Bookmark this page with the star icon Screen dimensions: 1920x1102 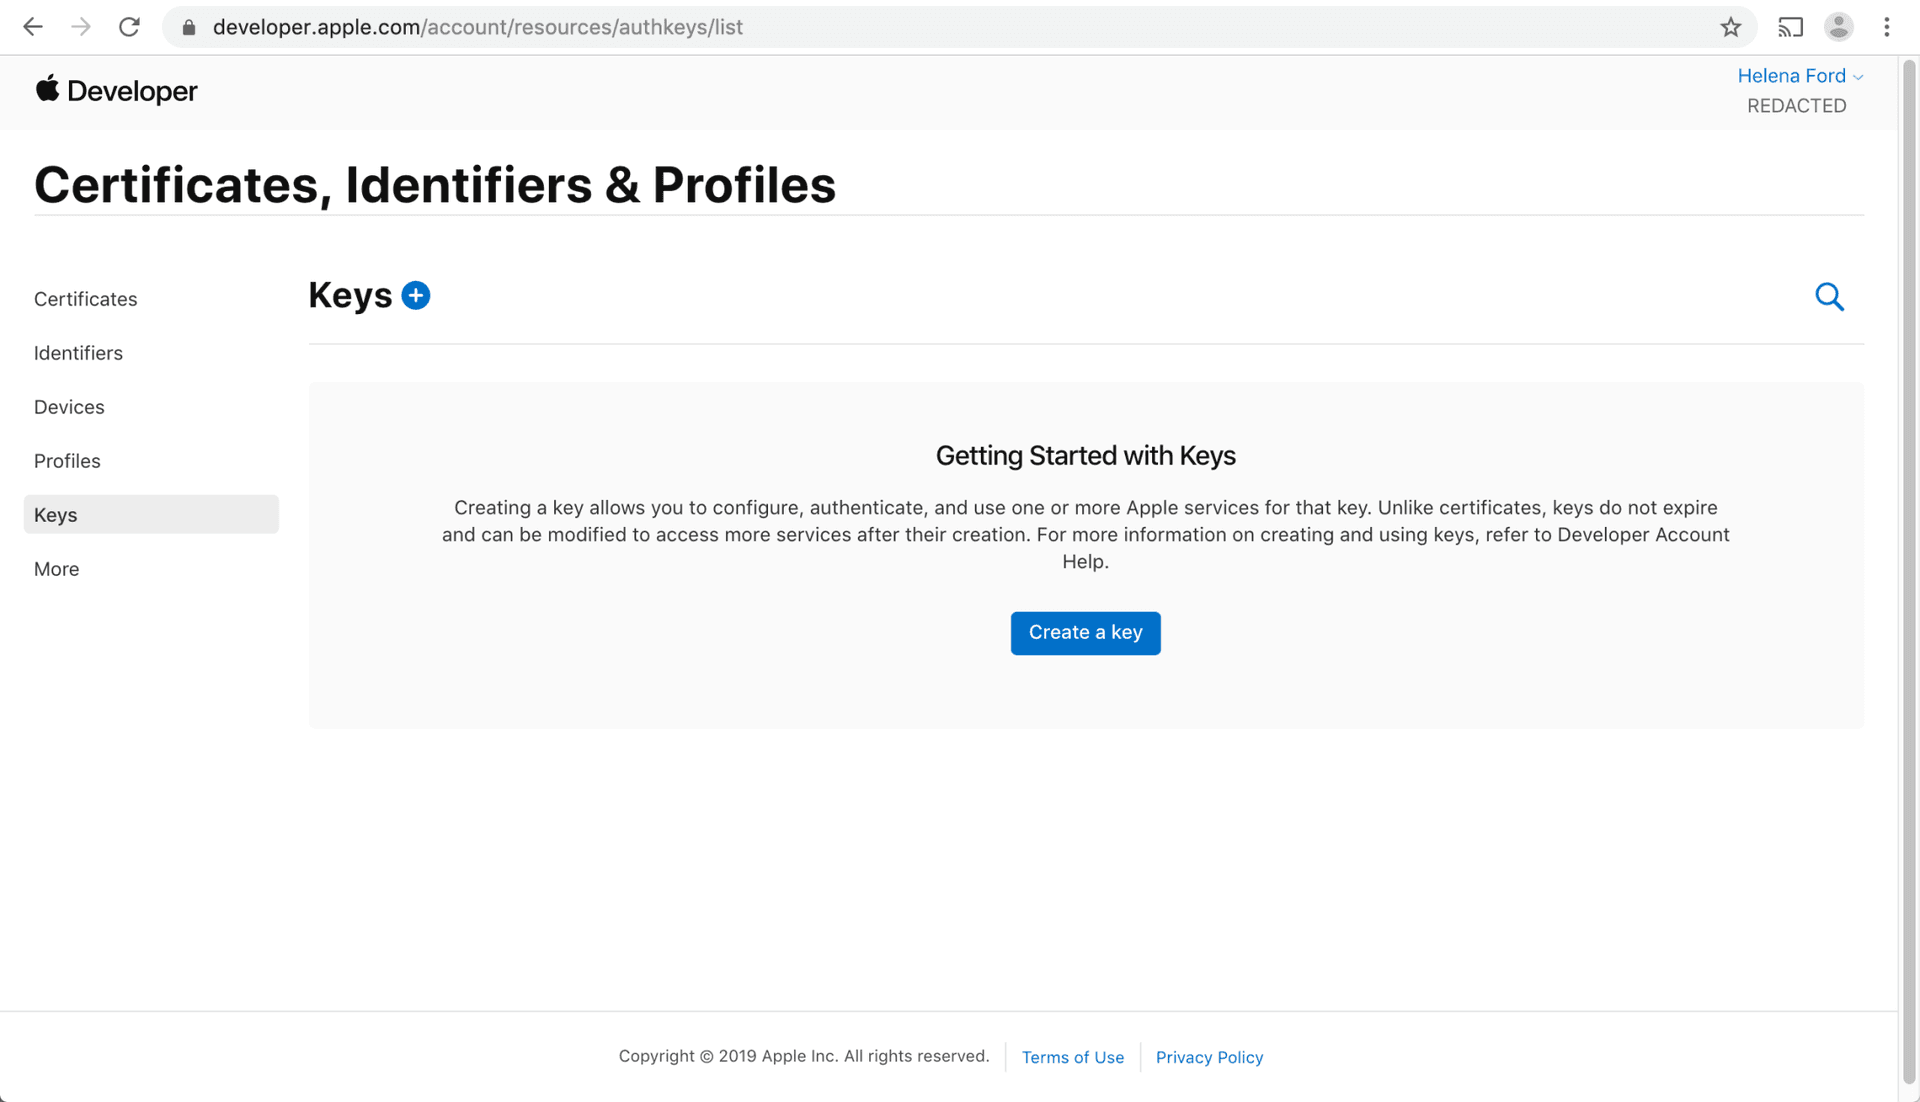tap(1731, 27)
